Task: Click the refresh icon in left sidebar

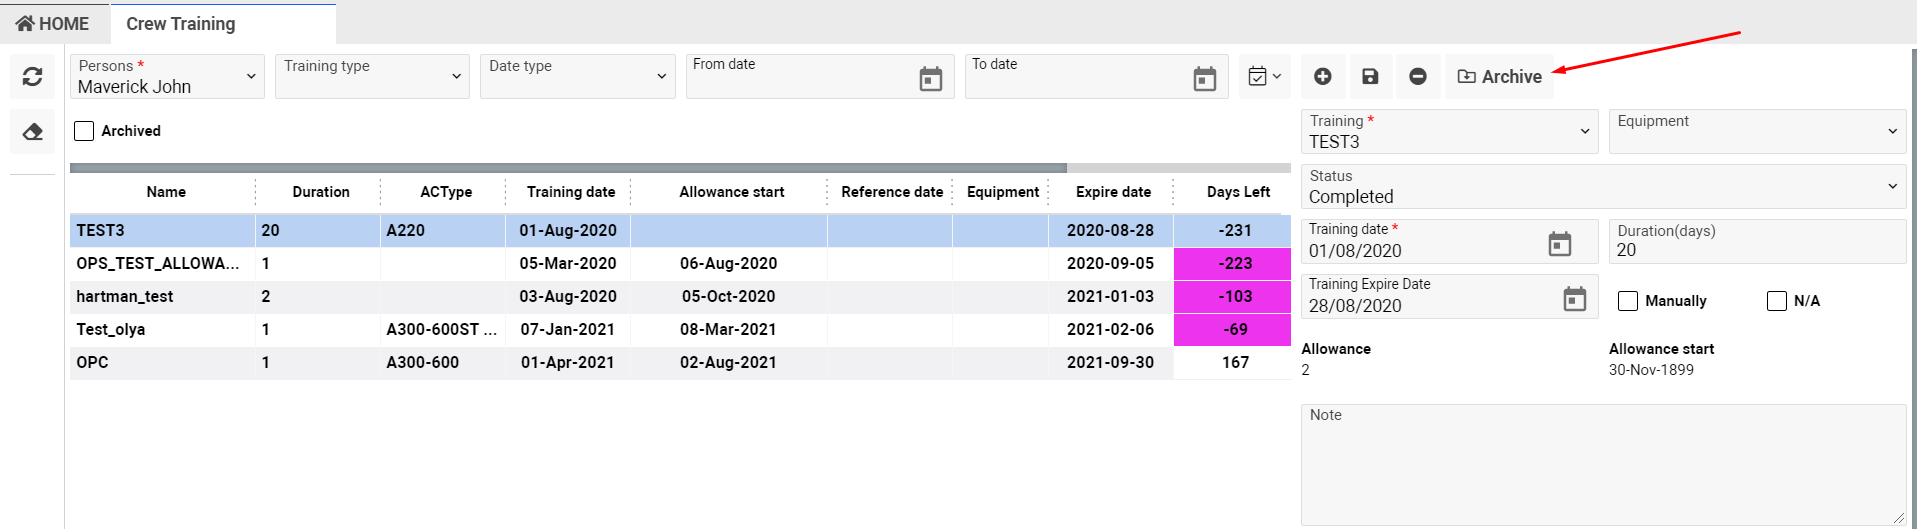Action: click(32, 77)
